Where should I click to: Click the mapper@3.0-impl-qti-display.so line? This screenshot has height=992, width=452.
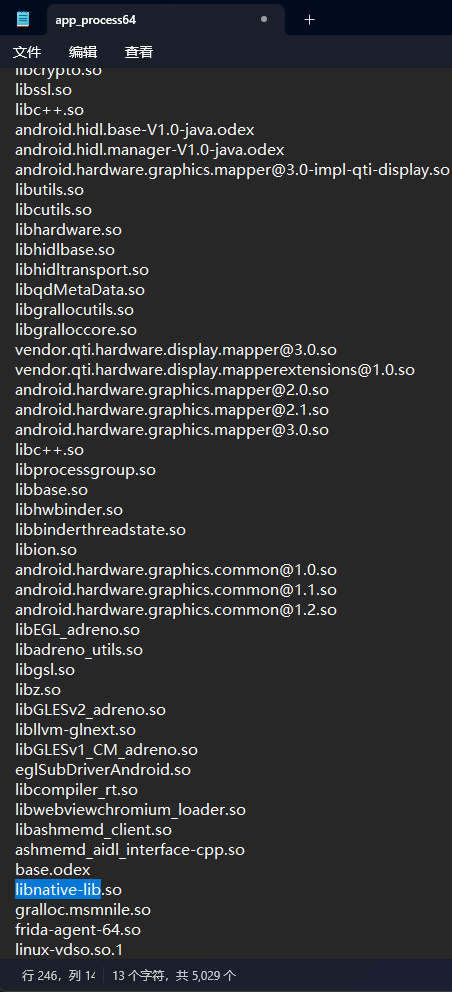(232, 170)
